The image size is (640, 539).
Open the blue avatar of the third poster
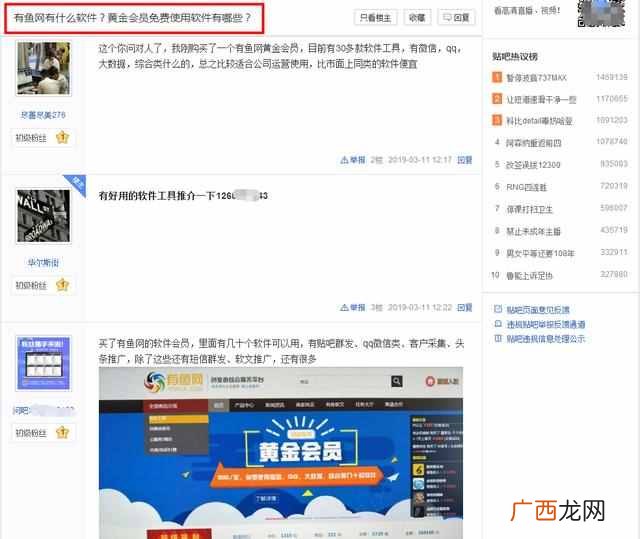pos(44,363)
